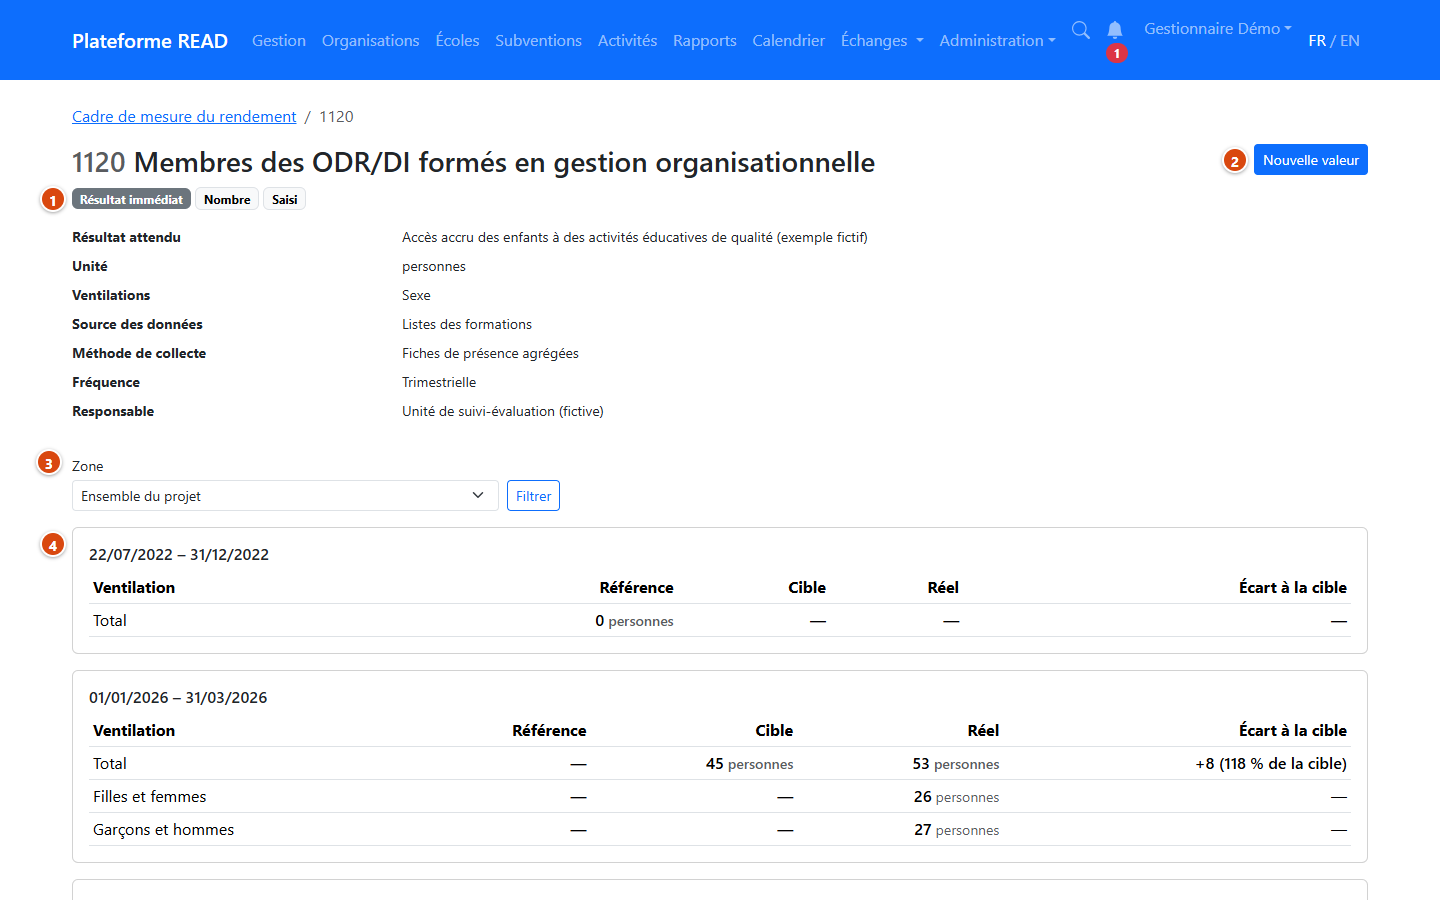Screen dimensions: 1440x900
Task: Switch language to FR
Action: 1317,41
